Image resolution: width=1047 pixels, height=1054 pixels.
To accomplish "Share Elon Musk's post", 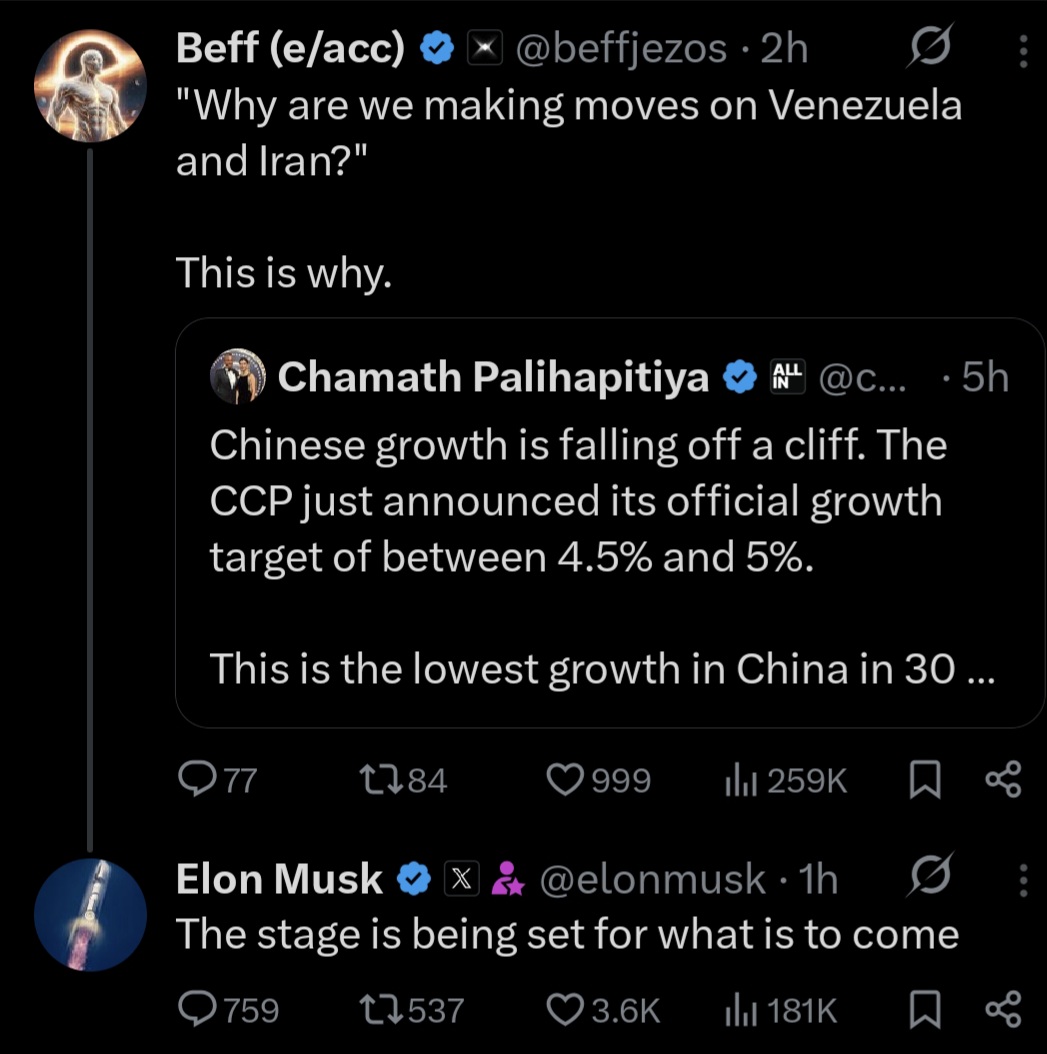I will coord(1003,1010).
